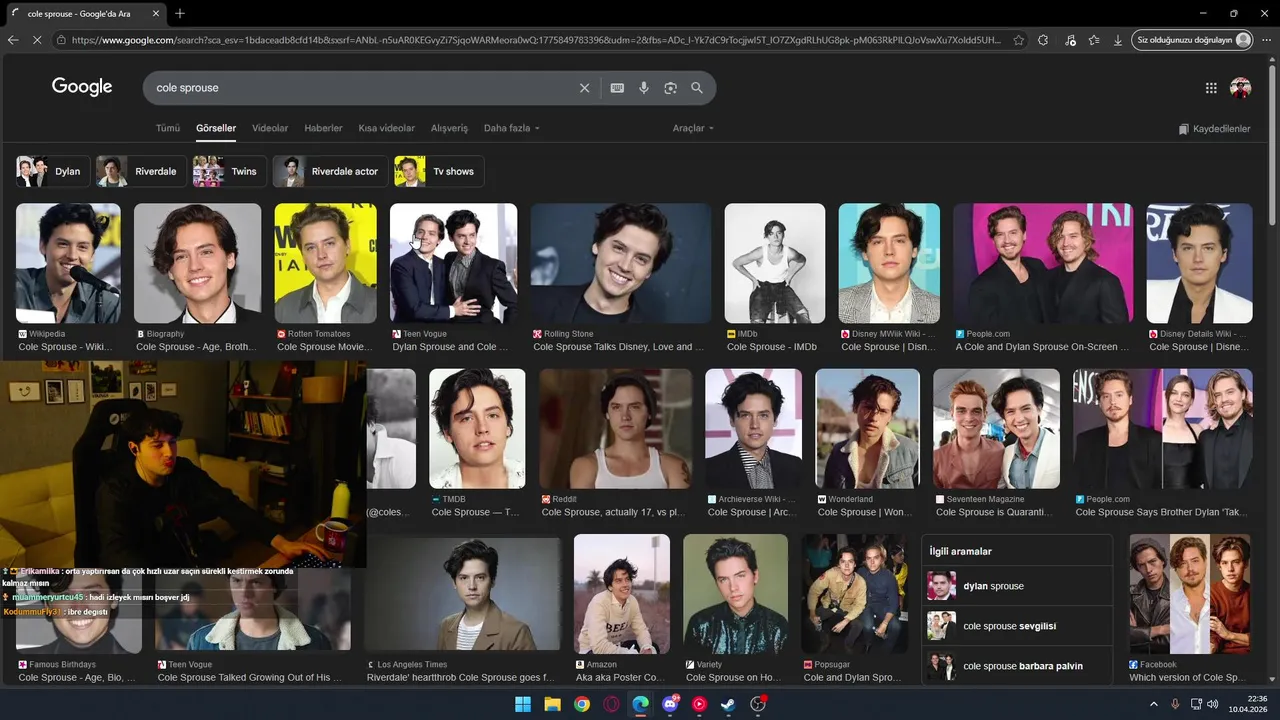1280x720 pixels.
Task: Clear the search box with the X icon
Action: [585, 88]
